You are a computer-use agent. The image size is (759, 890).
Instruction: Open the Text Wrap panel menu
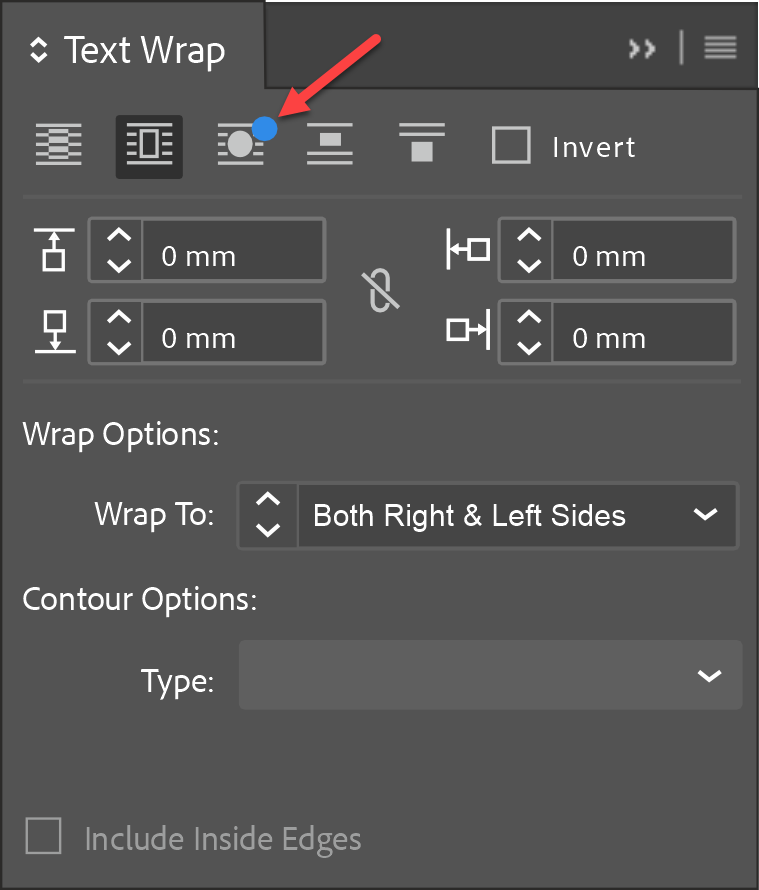click(720, 48)
